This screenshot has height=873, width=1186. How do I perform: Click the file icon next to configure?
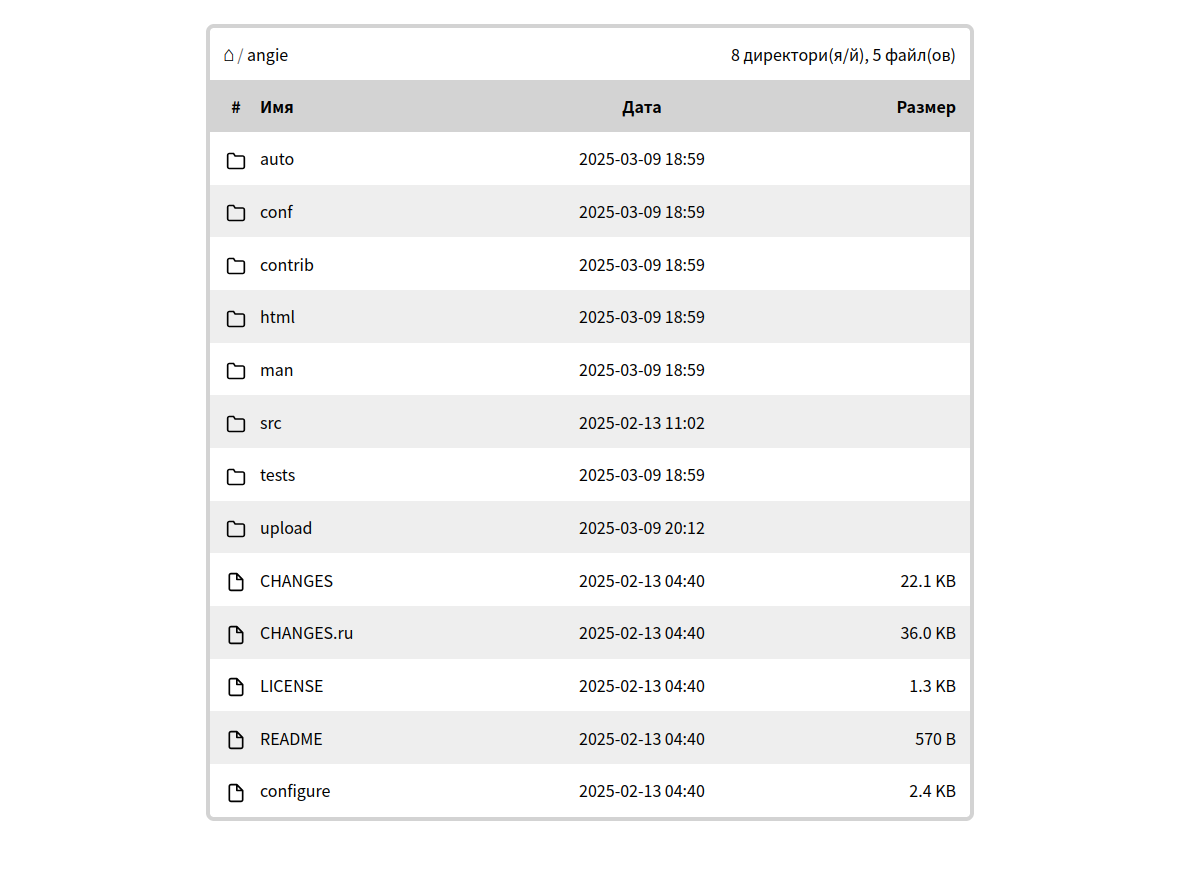(x=236, y=792)
